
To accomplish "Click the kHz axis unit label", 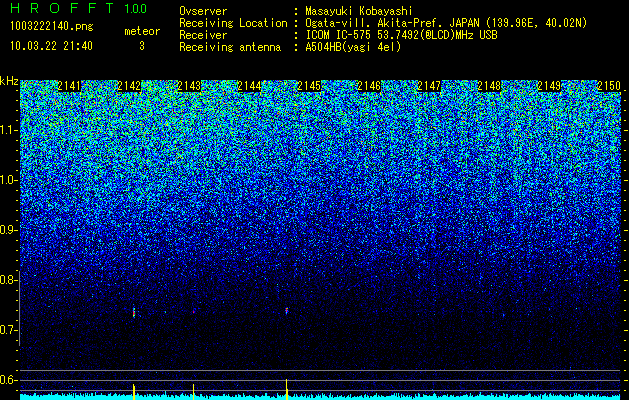I will click(x=9, y=81).
